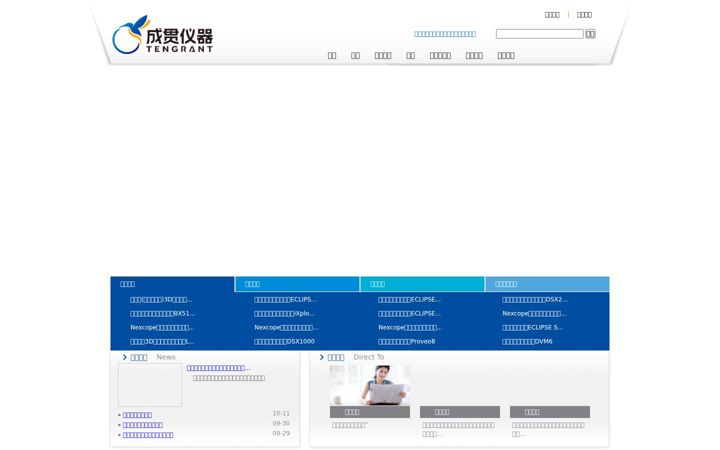Image resolution: width=720 pixels, height=450 pixels.
Task: Open the product link ending in Proveo8
Action: 406,342
